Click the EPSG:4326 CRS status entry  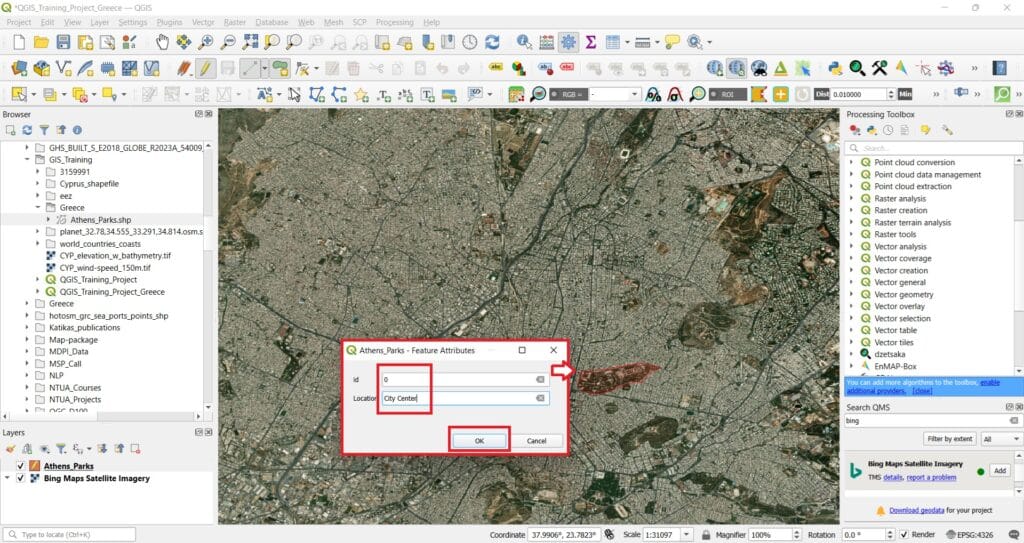coord(970,535)
